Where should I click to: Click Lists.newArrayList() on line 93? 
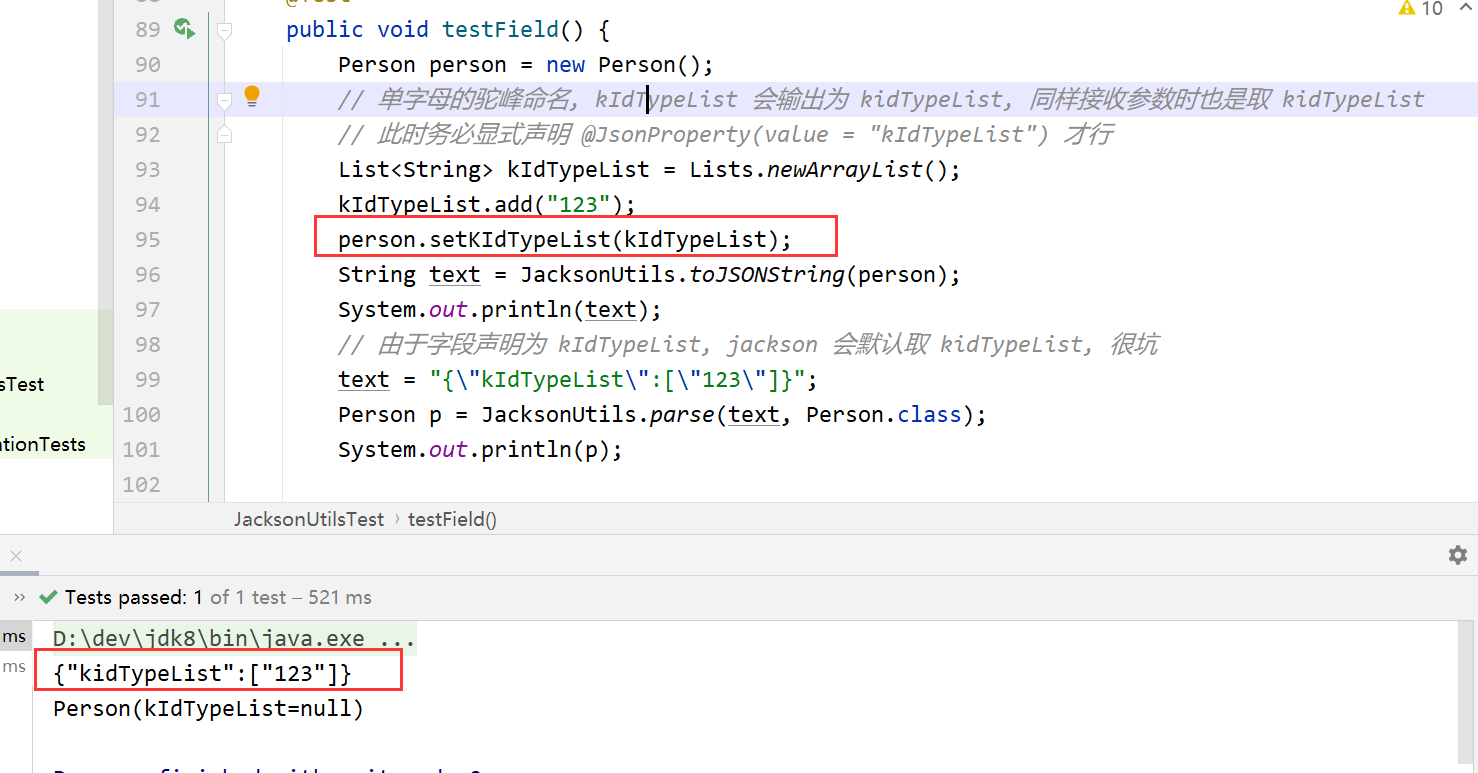pyautogui.click(x=818, y=169)
